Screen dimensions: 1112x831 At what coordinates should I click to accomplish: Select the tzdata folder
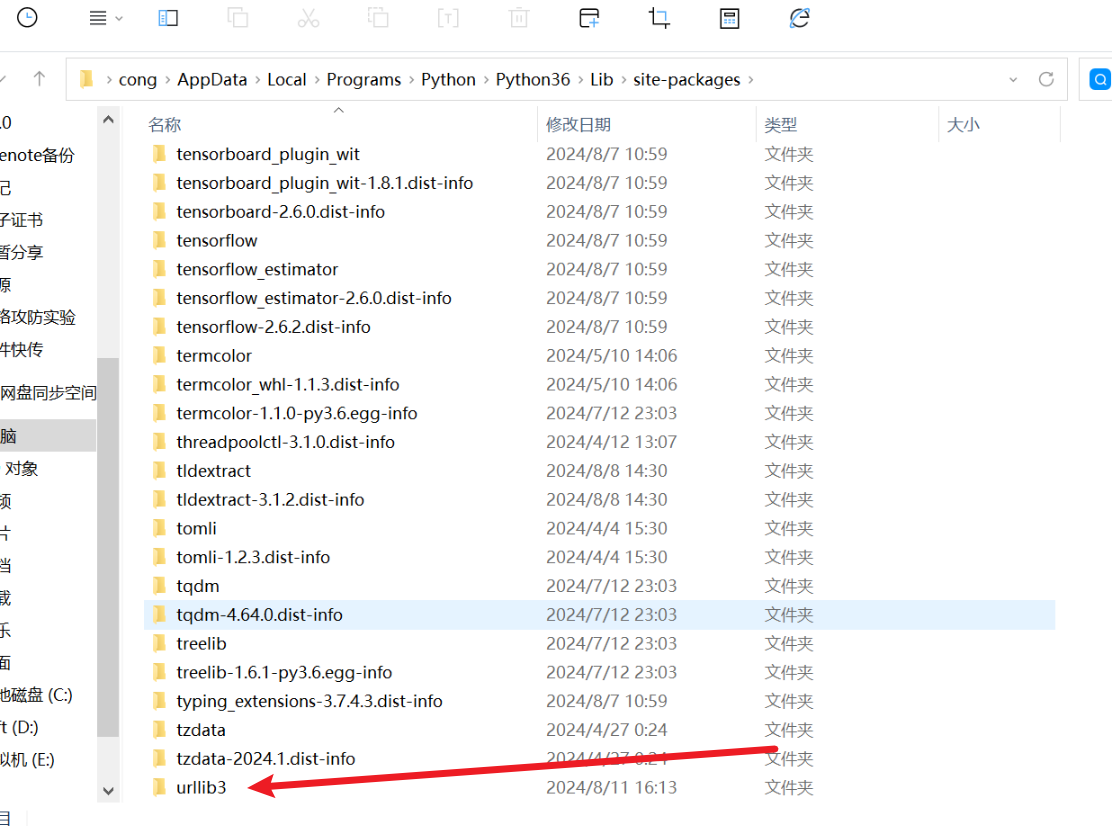click(201, 730)
